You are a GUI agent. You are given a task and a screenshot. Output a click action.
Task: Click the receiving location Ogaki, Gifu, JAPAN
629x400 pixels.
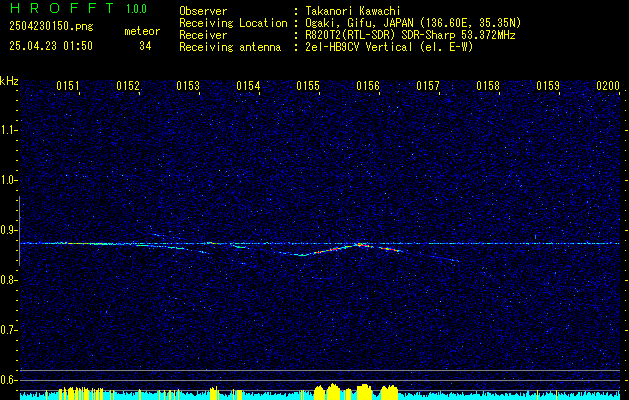click(x=413, y=23)
